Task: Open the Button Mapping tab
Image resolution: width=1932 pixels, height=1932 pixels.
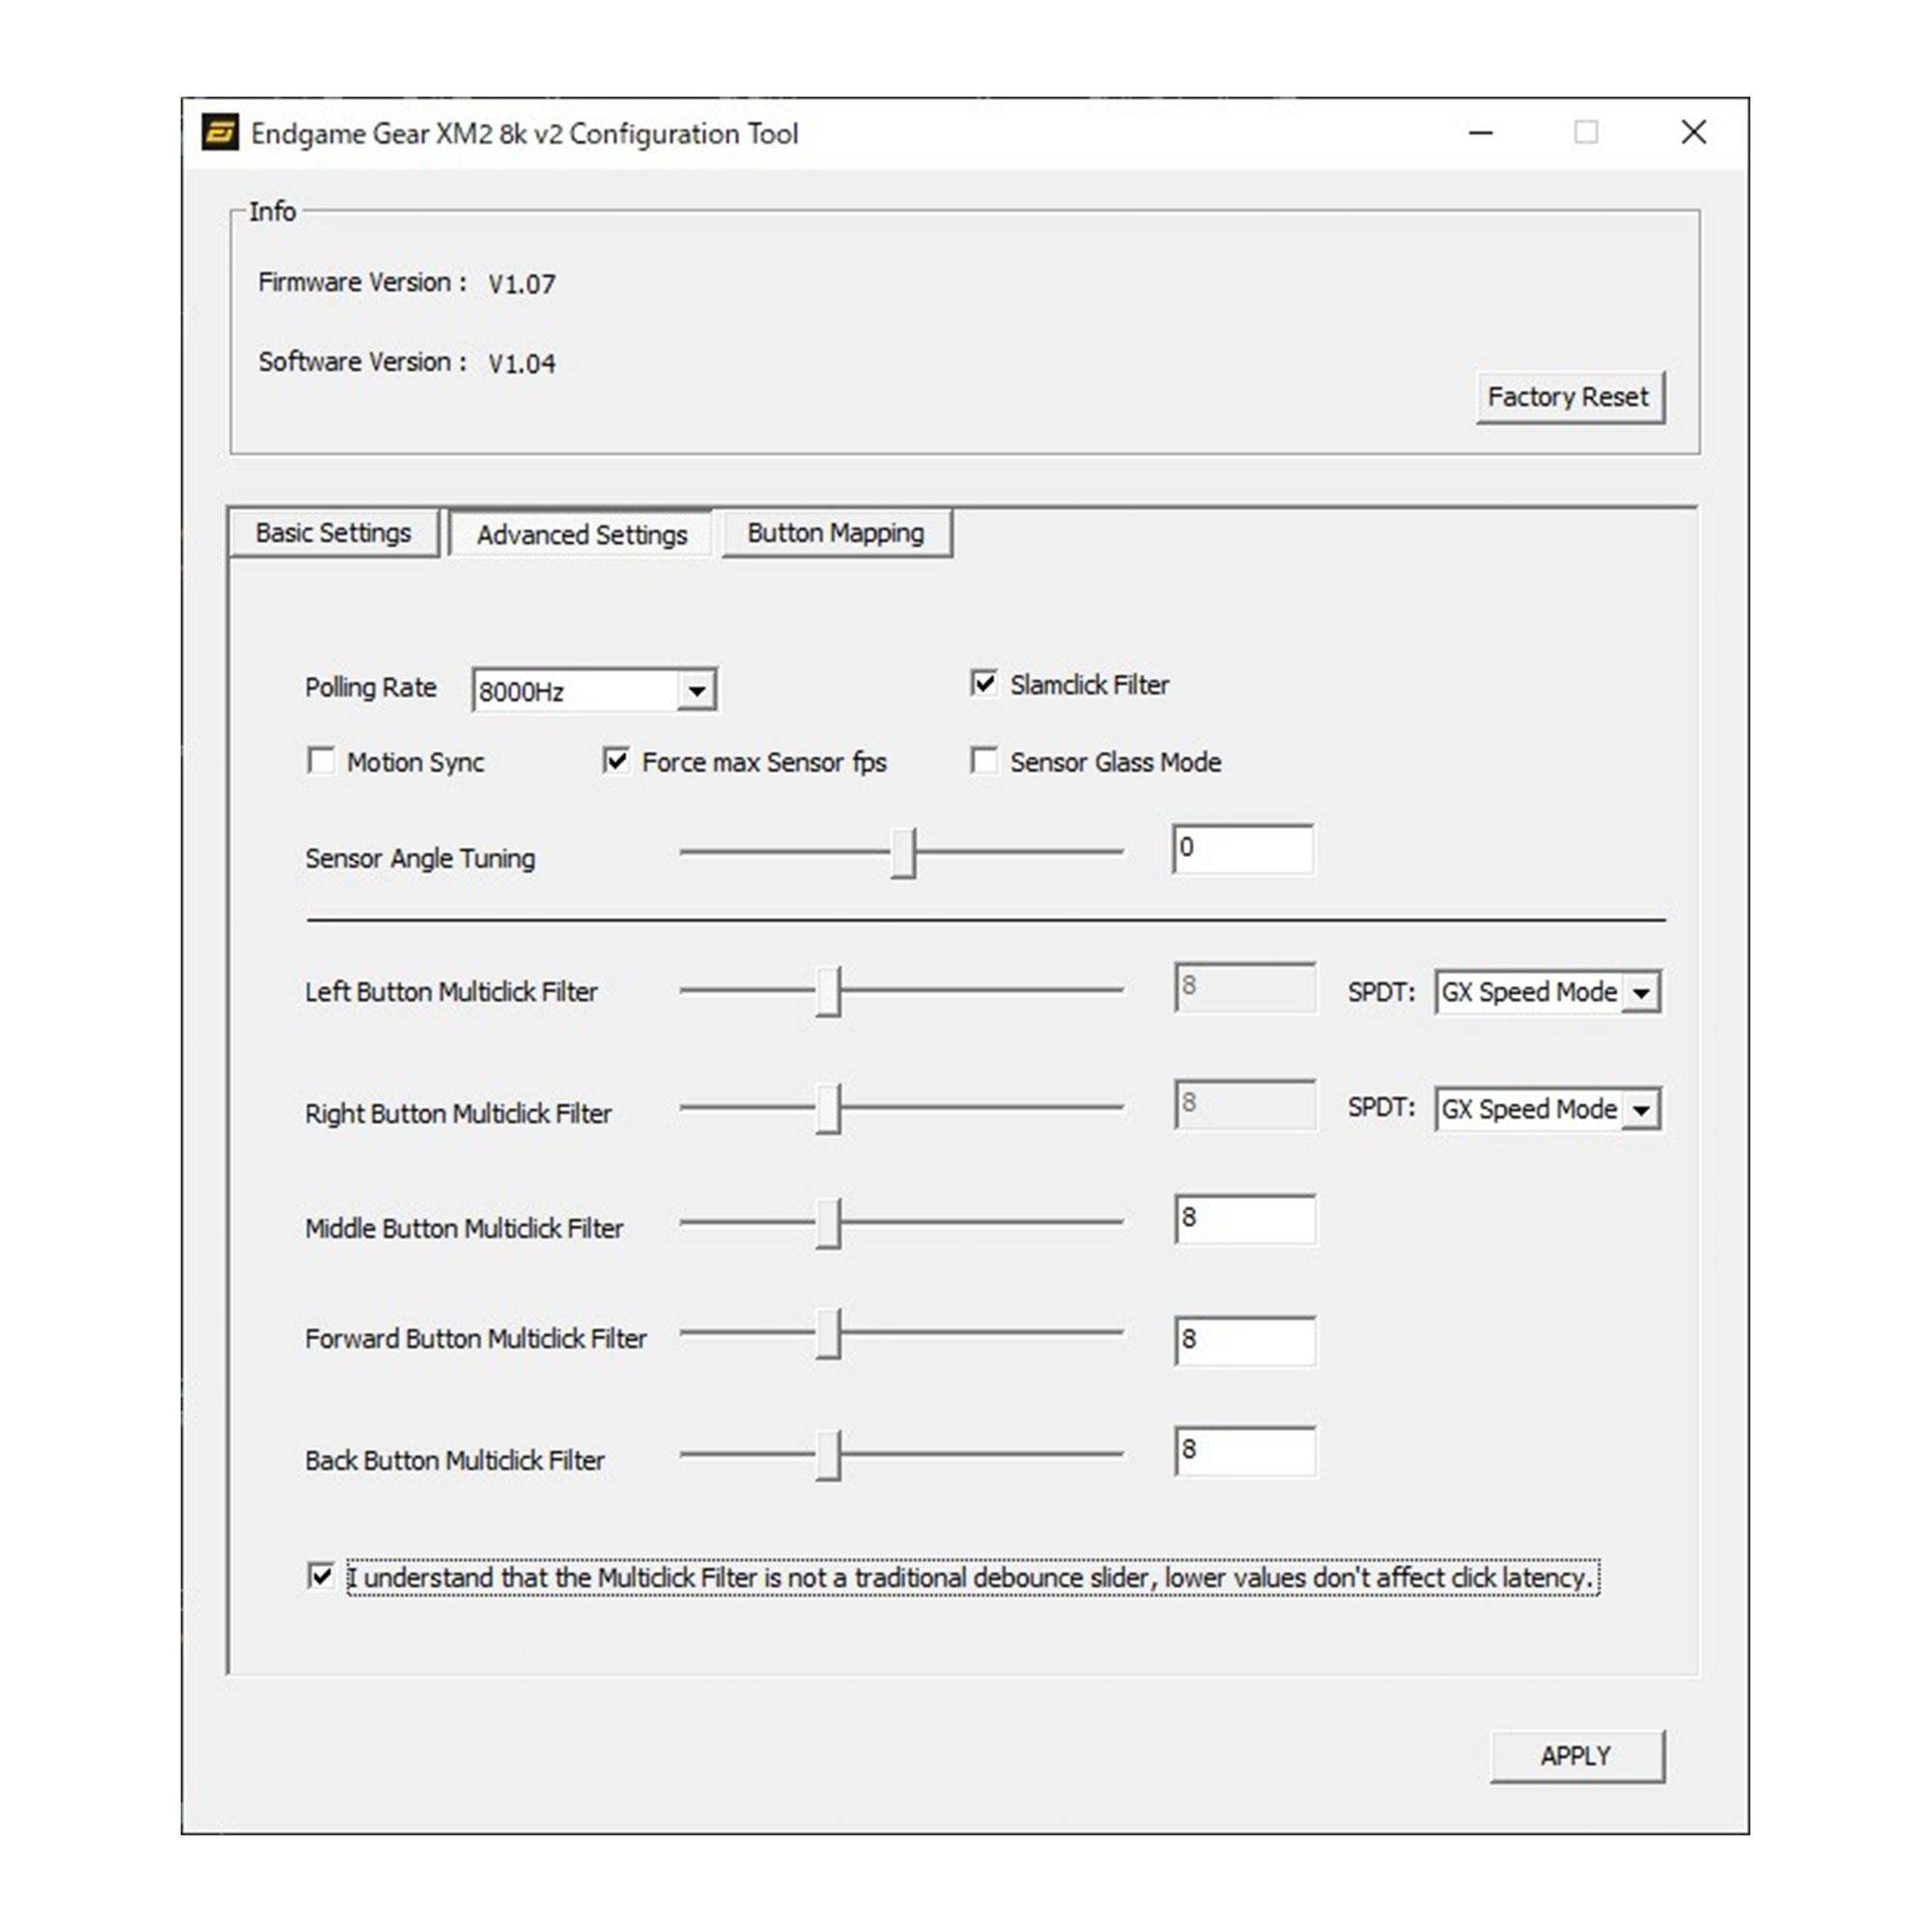Action: coord(835,533)
